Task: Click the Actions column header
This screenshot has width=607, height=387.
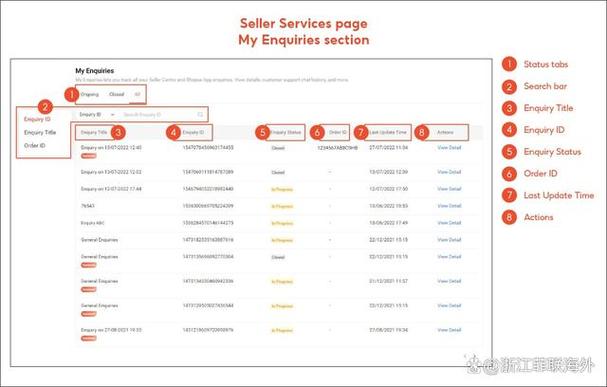Action: pyautogui.click(x=445, y=132)
